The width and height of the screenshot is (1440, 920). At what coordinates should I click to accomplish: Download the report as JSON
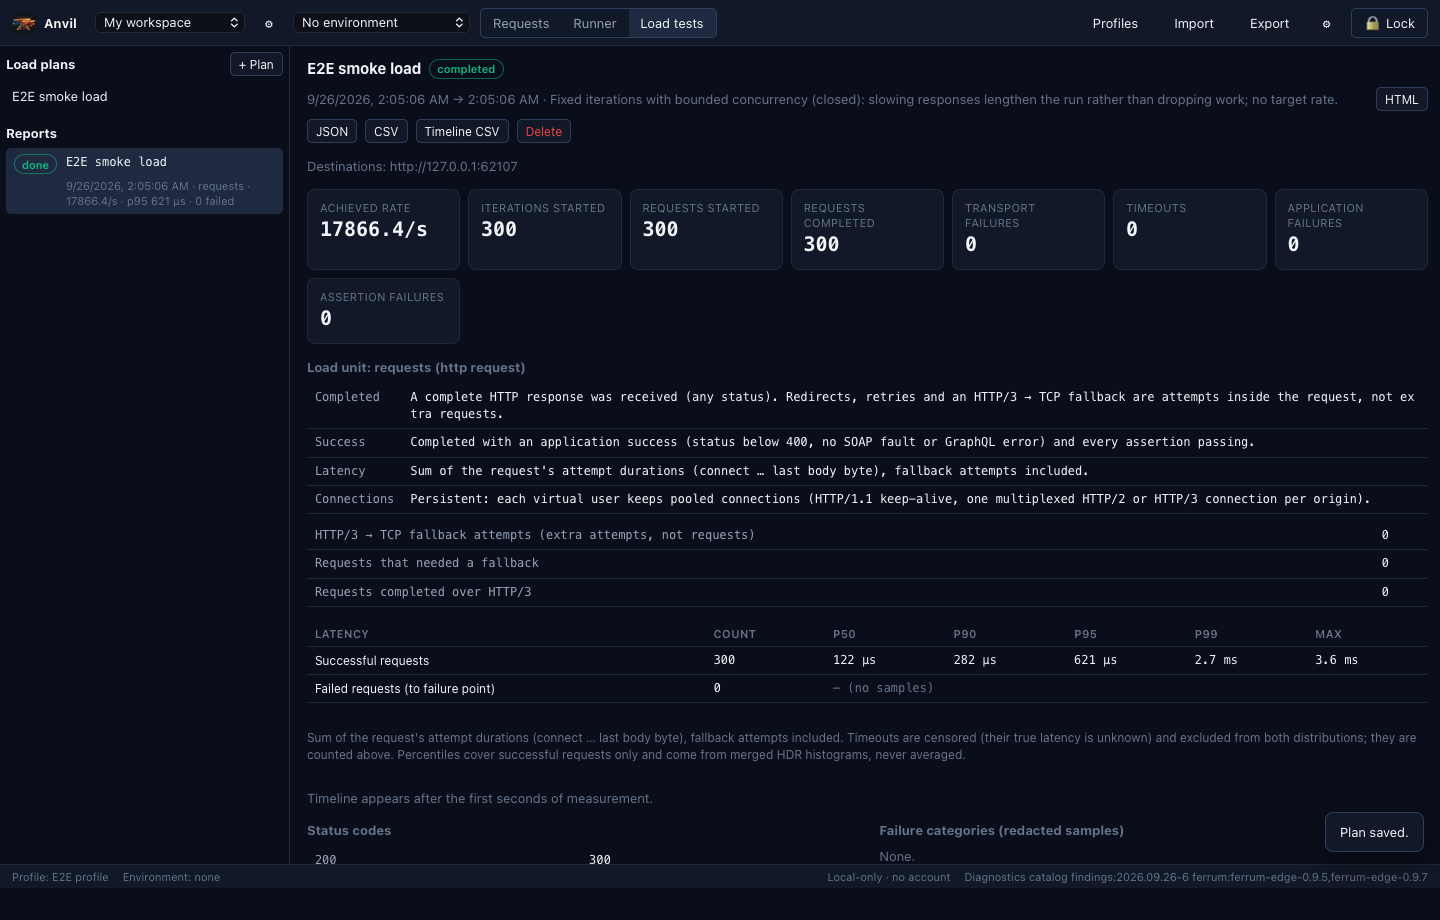tap(332, 131)
